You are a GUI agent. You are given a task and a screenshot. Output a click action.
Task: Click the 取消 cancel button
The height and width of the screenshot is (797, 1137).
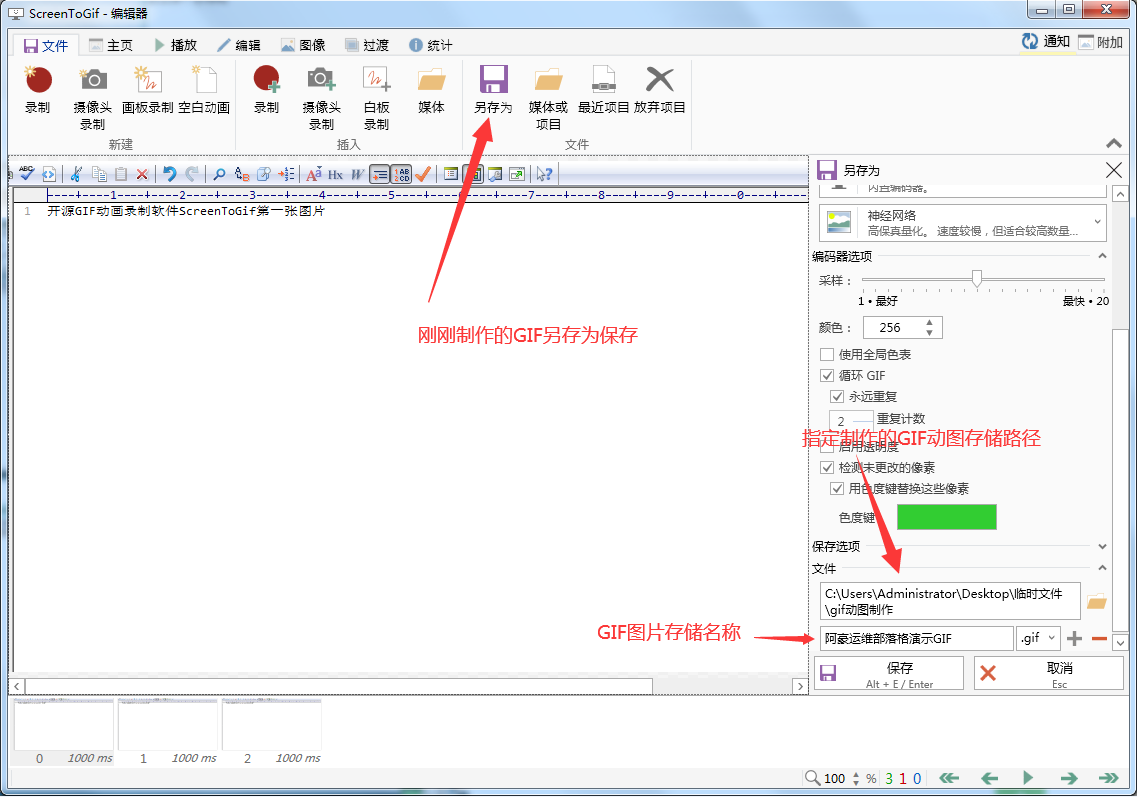(1049, 673)
